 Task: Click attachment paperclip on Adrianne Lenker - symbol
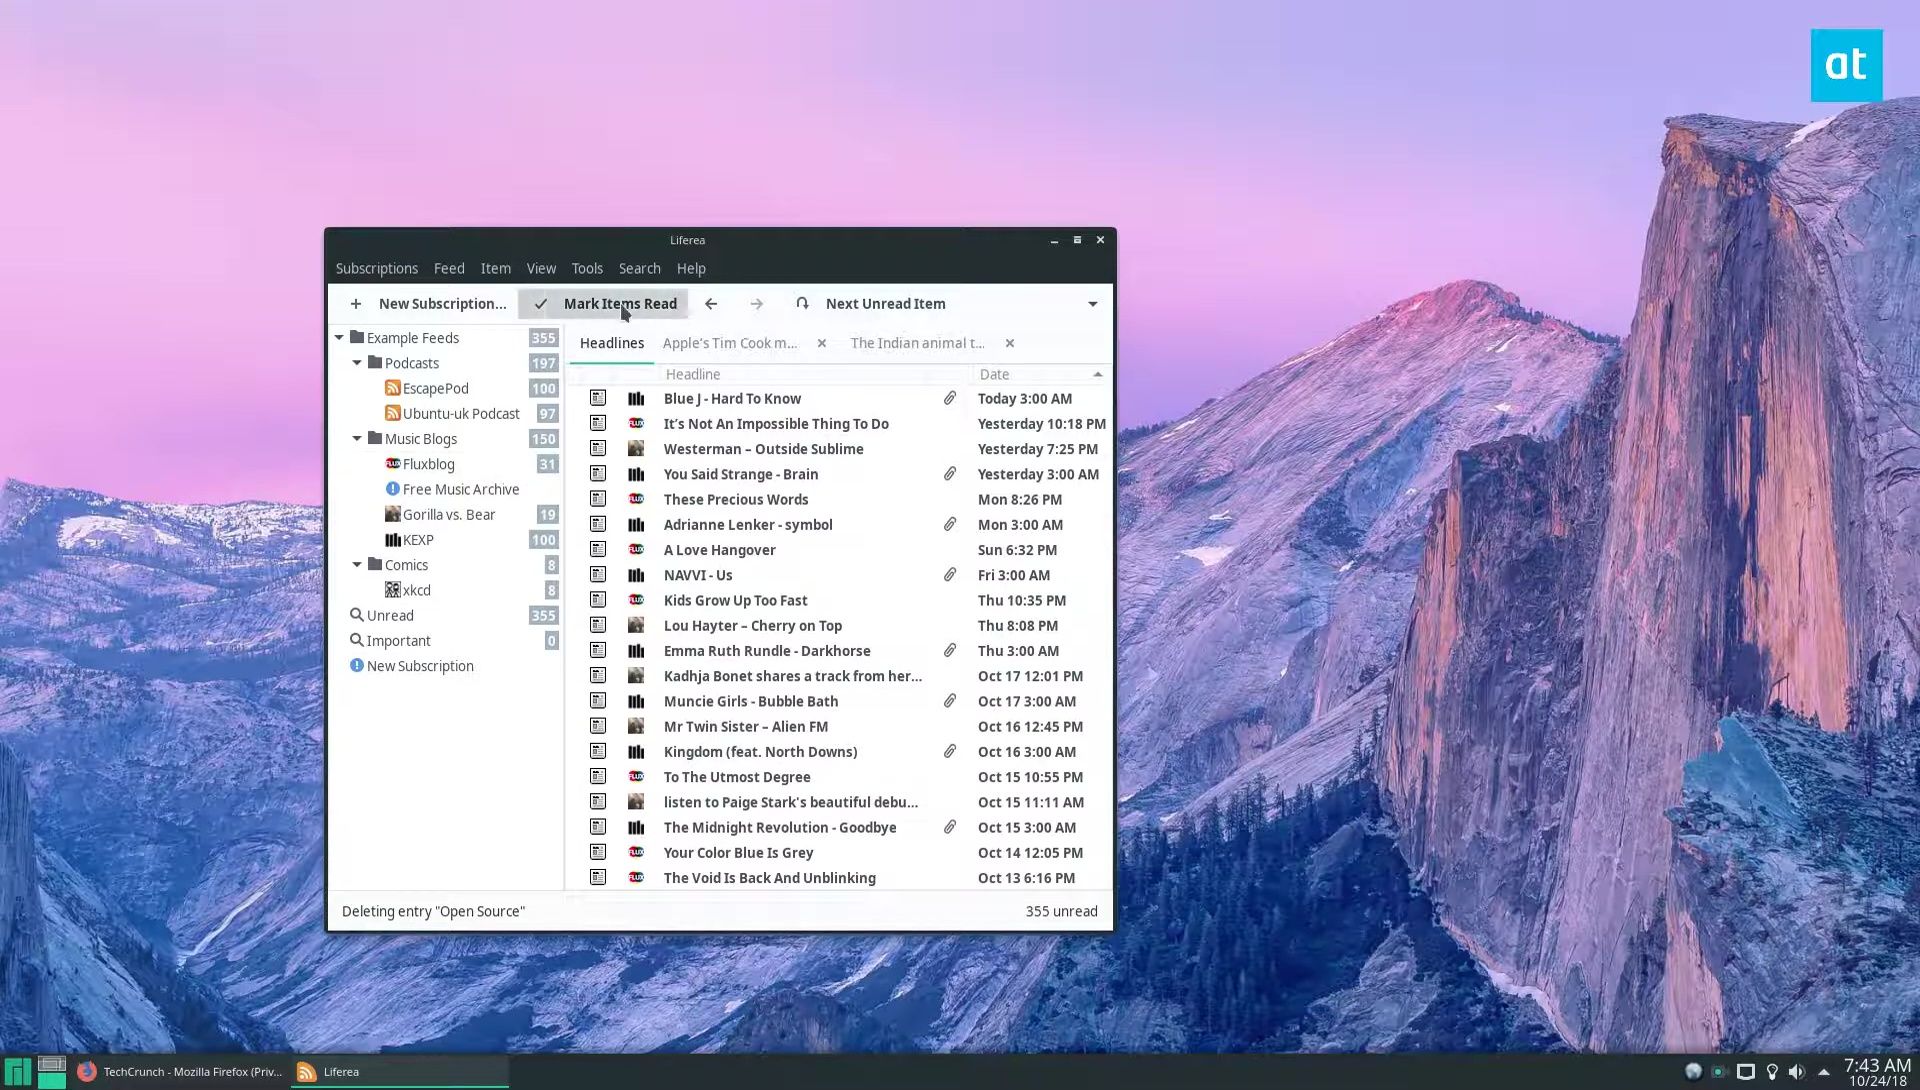(x=950, y=524)
